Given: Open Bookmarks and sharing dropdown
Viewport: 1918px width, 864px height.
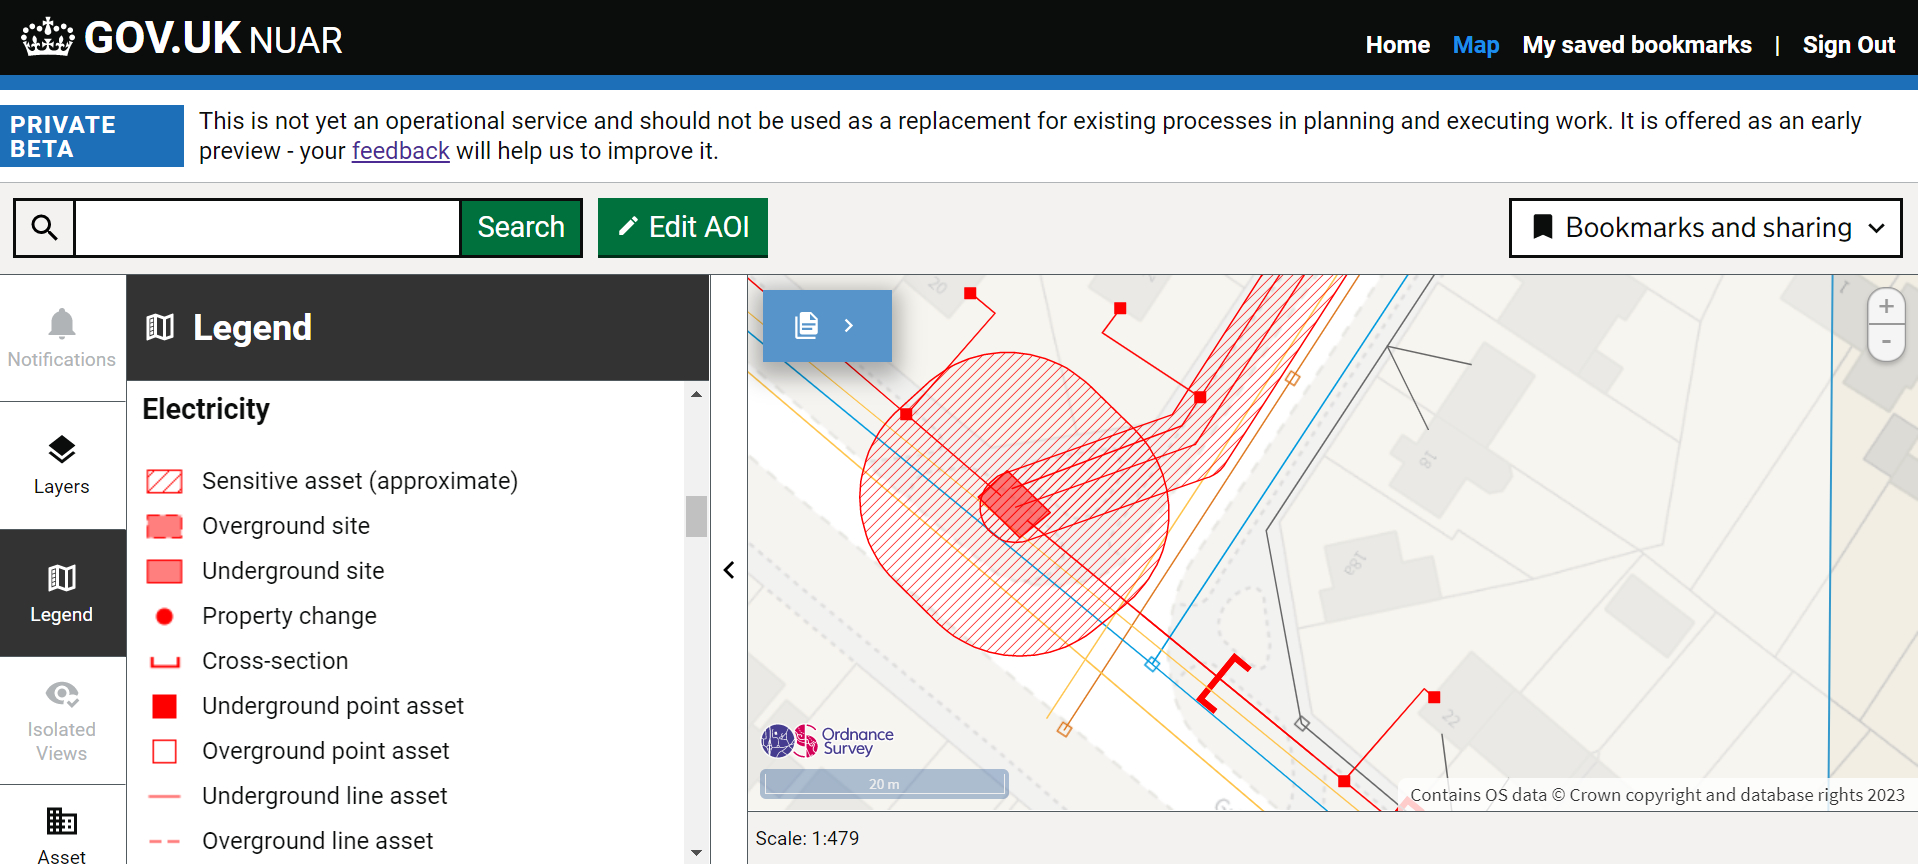Looking at the screenshot, I should (x=1705, y=228).
